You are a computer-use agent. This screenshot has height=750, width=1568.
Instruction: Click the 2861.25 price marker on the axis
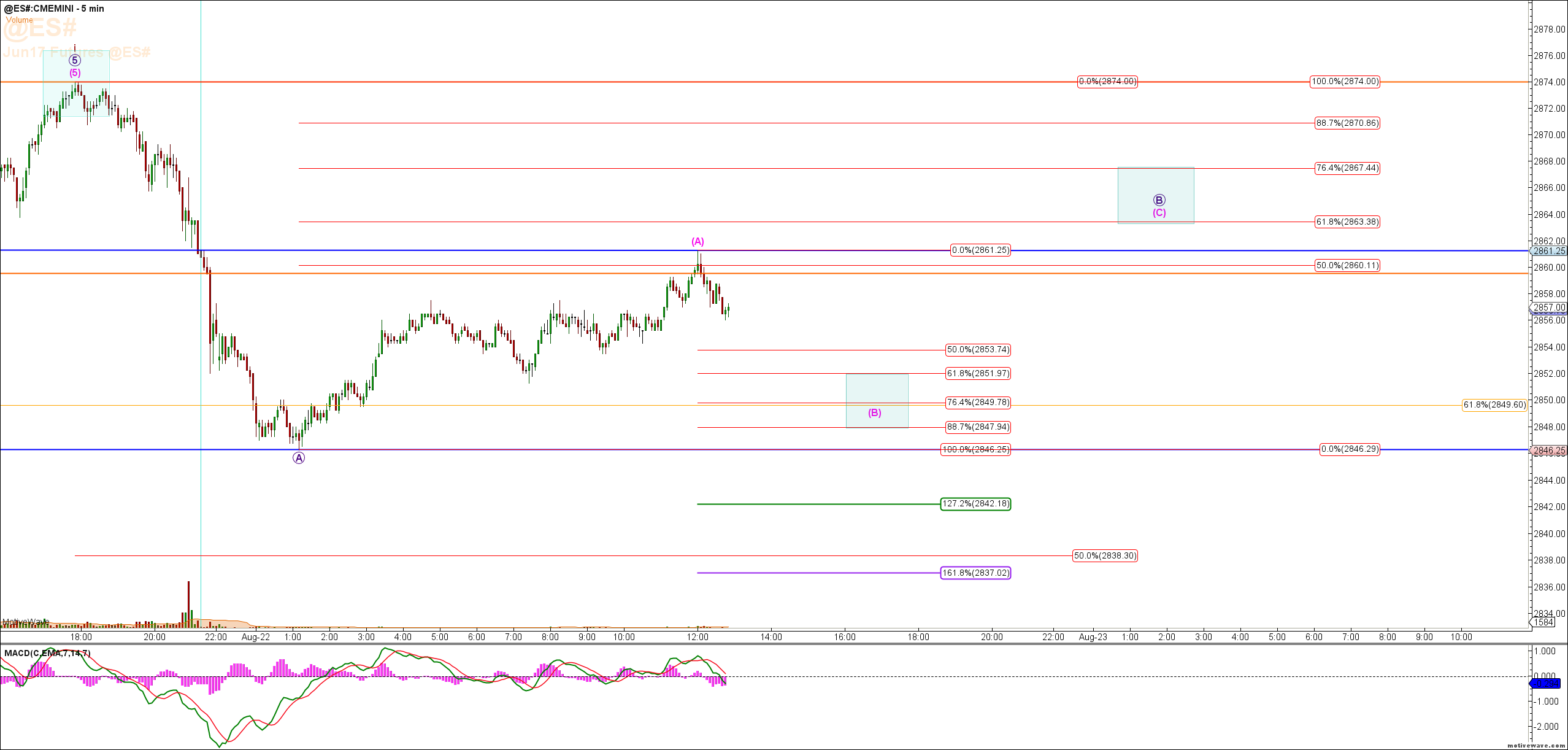(1548, 251)
